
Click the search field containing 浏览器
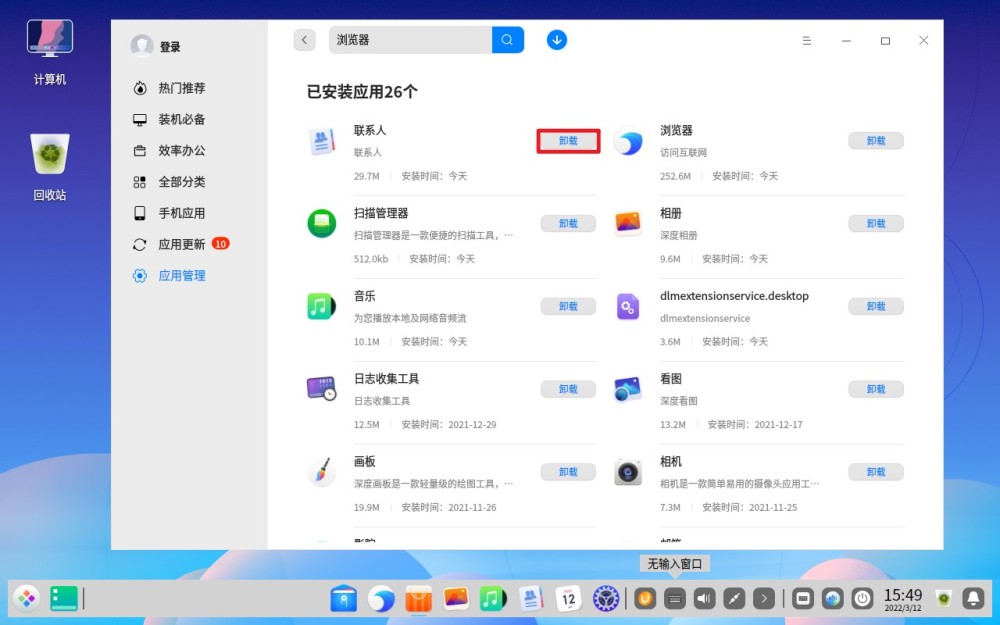point(411,40)
